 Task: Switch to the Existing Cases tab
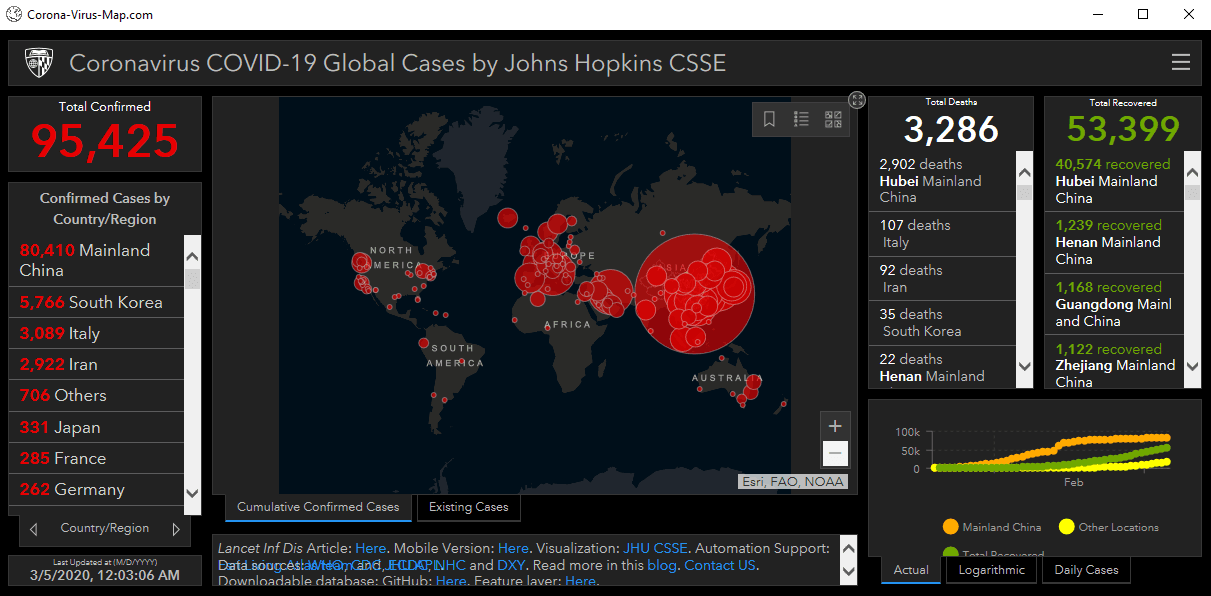point(468,507)
